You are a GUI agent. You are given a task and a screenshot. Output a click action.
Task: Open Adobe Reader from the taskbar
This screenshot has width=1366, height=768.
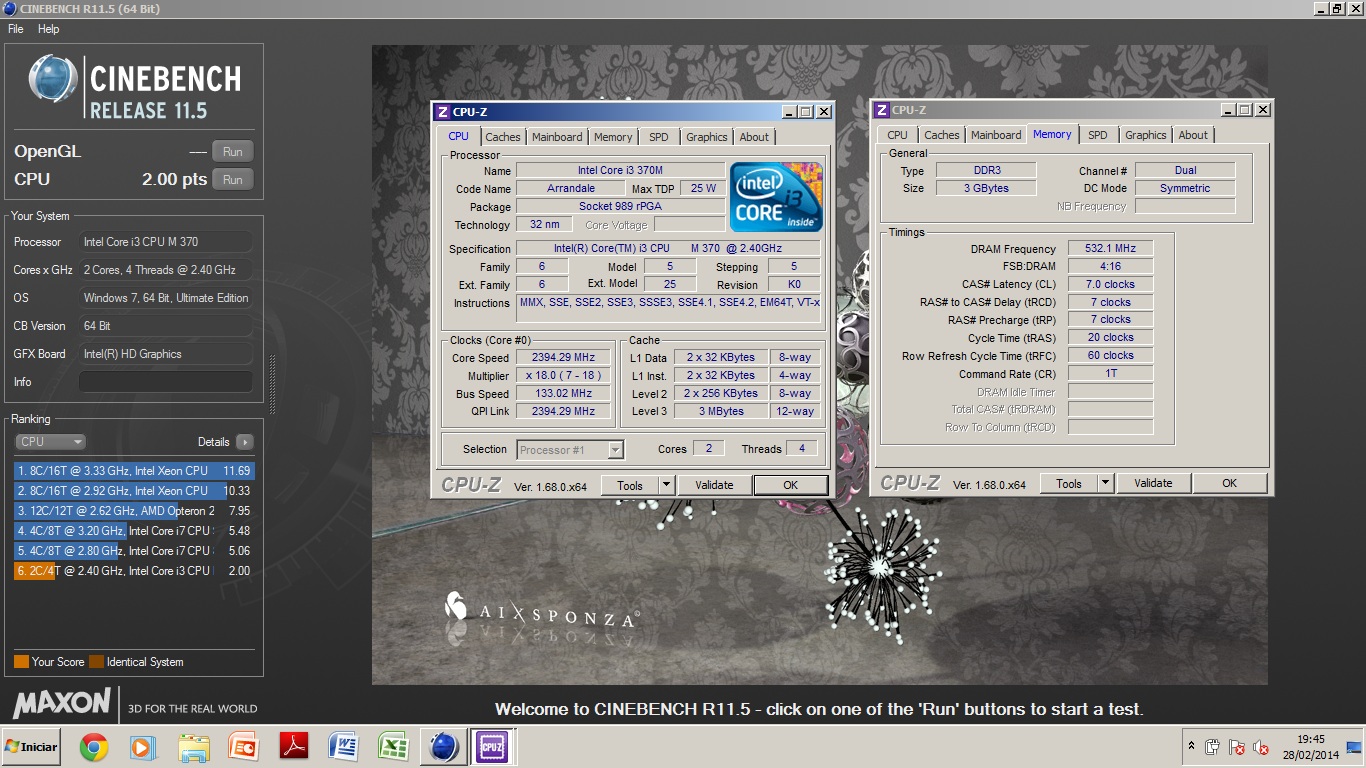click(x=293, y=747)
